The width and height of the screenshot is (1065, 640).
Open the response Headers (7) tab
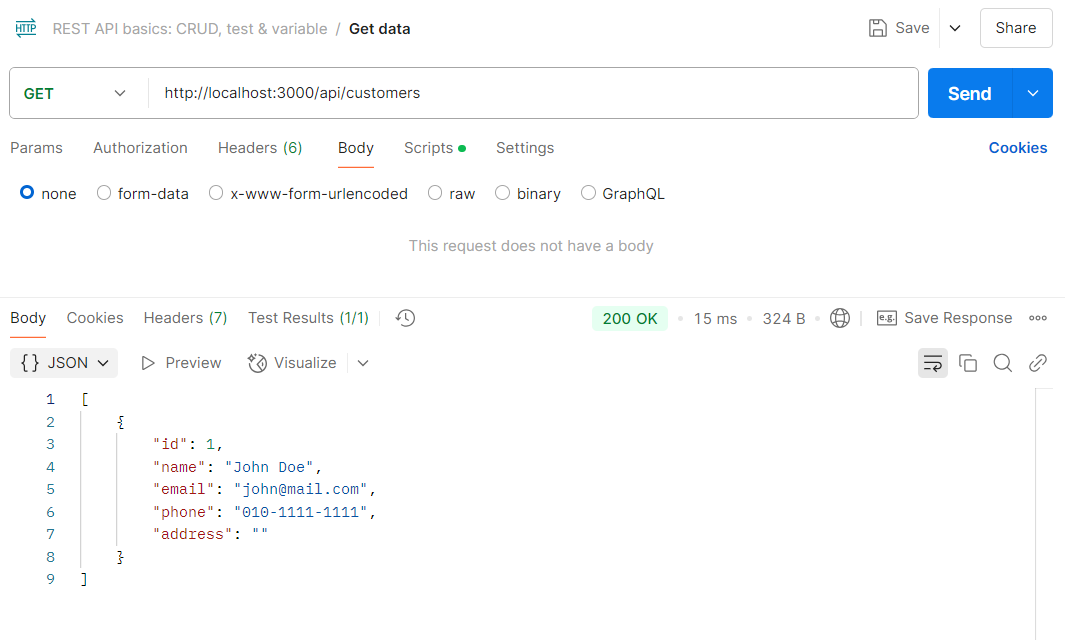click(x=185, y=318)
